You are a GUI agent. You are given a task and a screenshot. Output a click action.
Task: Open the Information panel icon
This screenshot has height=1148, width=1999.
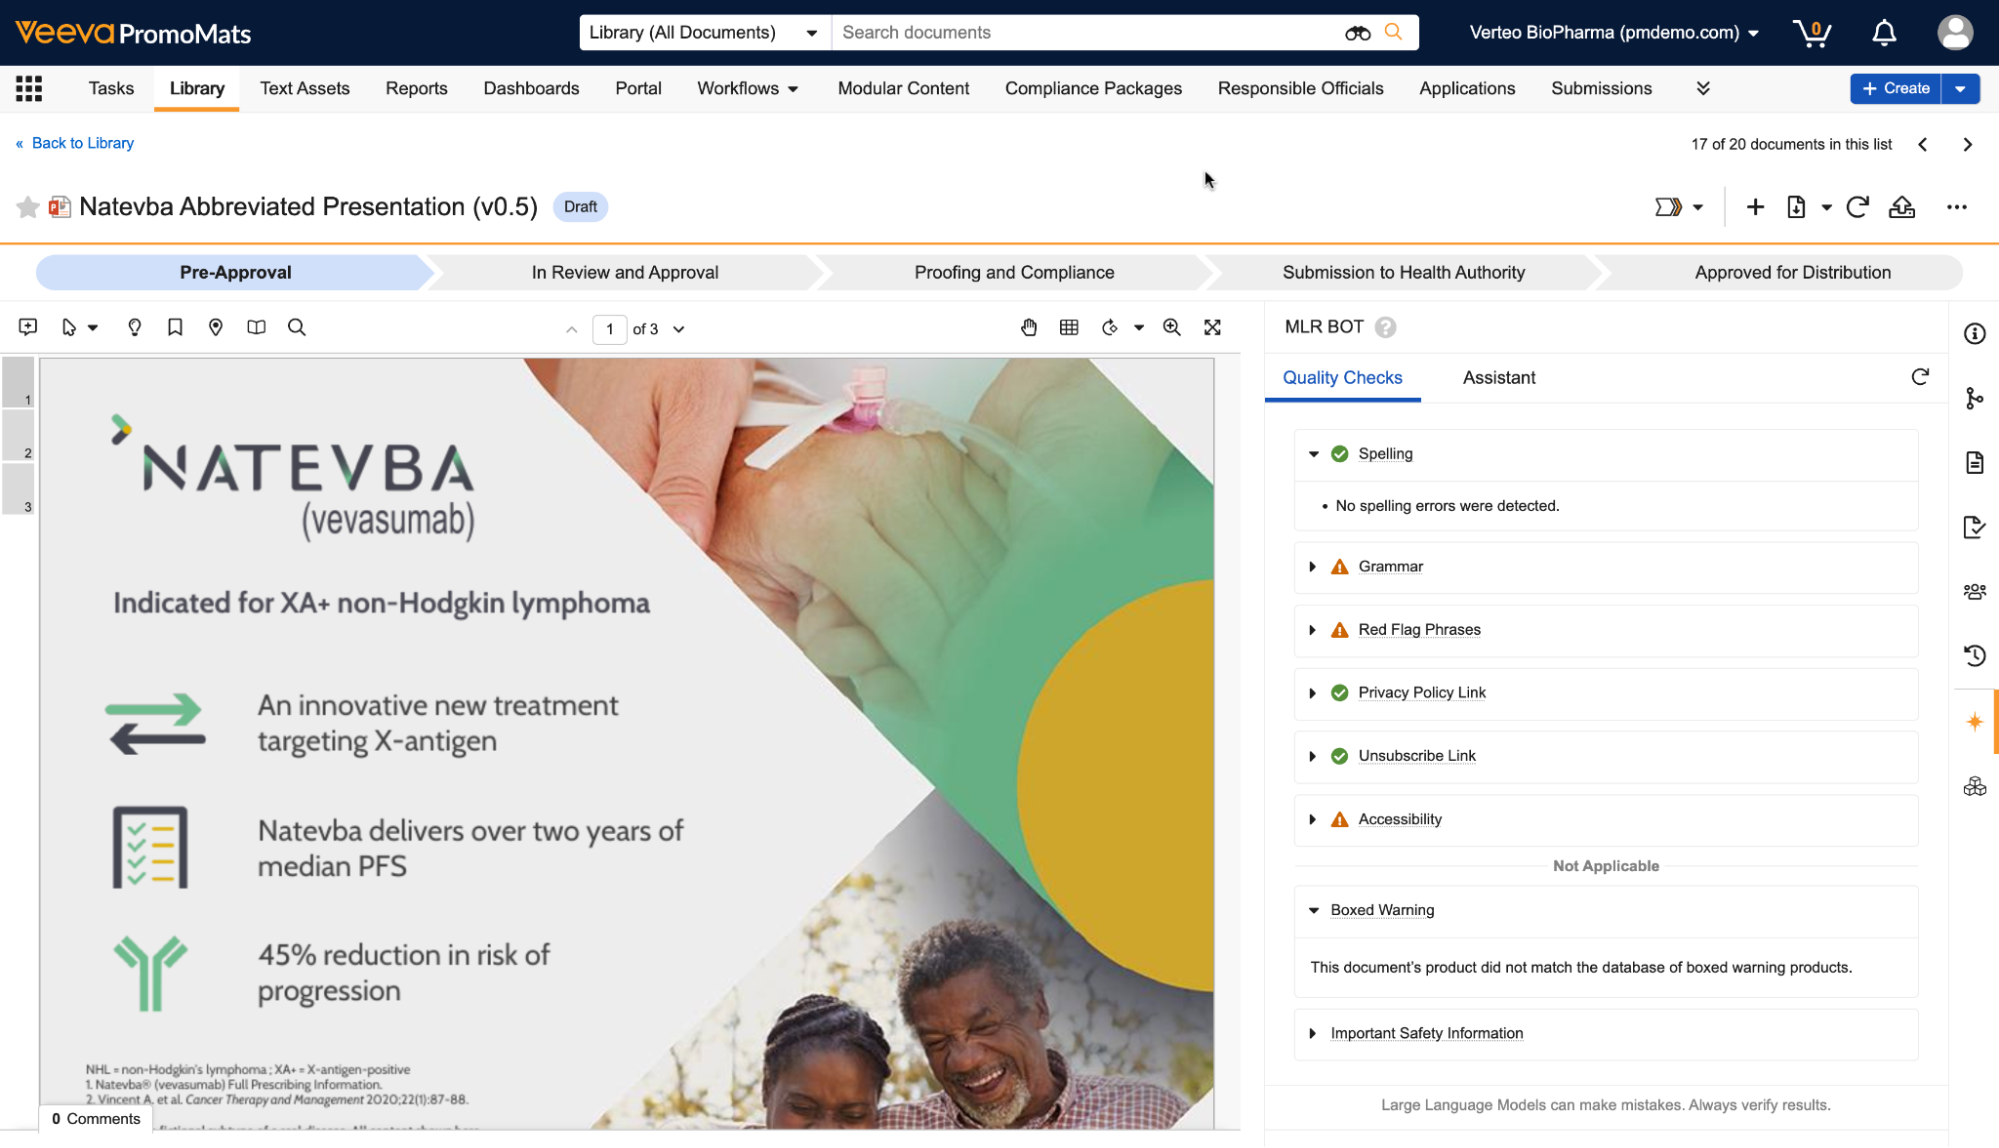point(1975,334)
